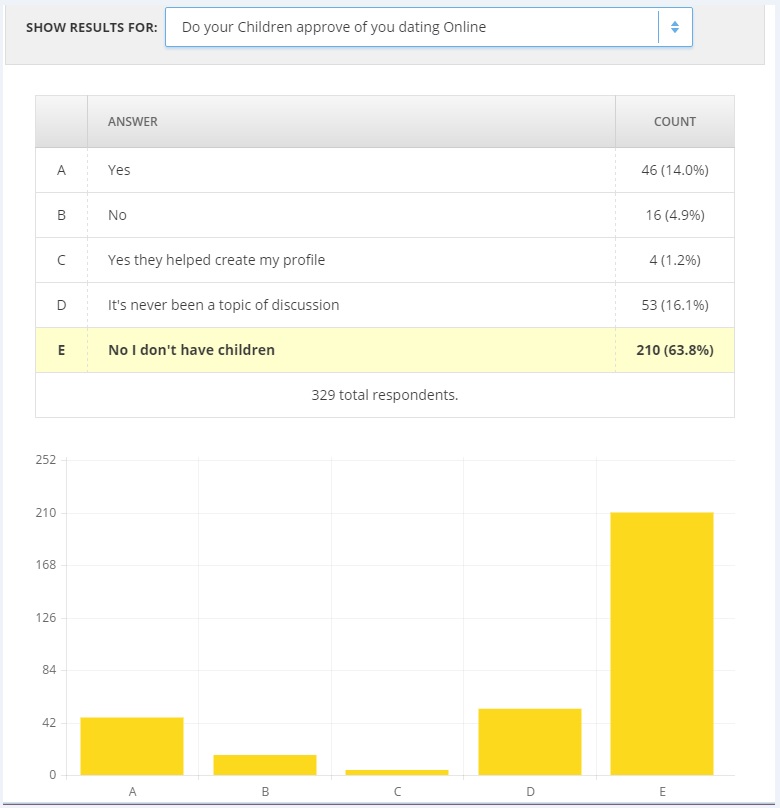Image resolution: width=780 pixels, height=808 pixels.
Task: Click the small bar C in chart
Action: click(x=397, y=772)
